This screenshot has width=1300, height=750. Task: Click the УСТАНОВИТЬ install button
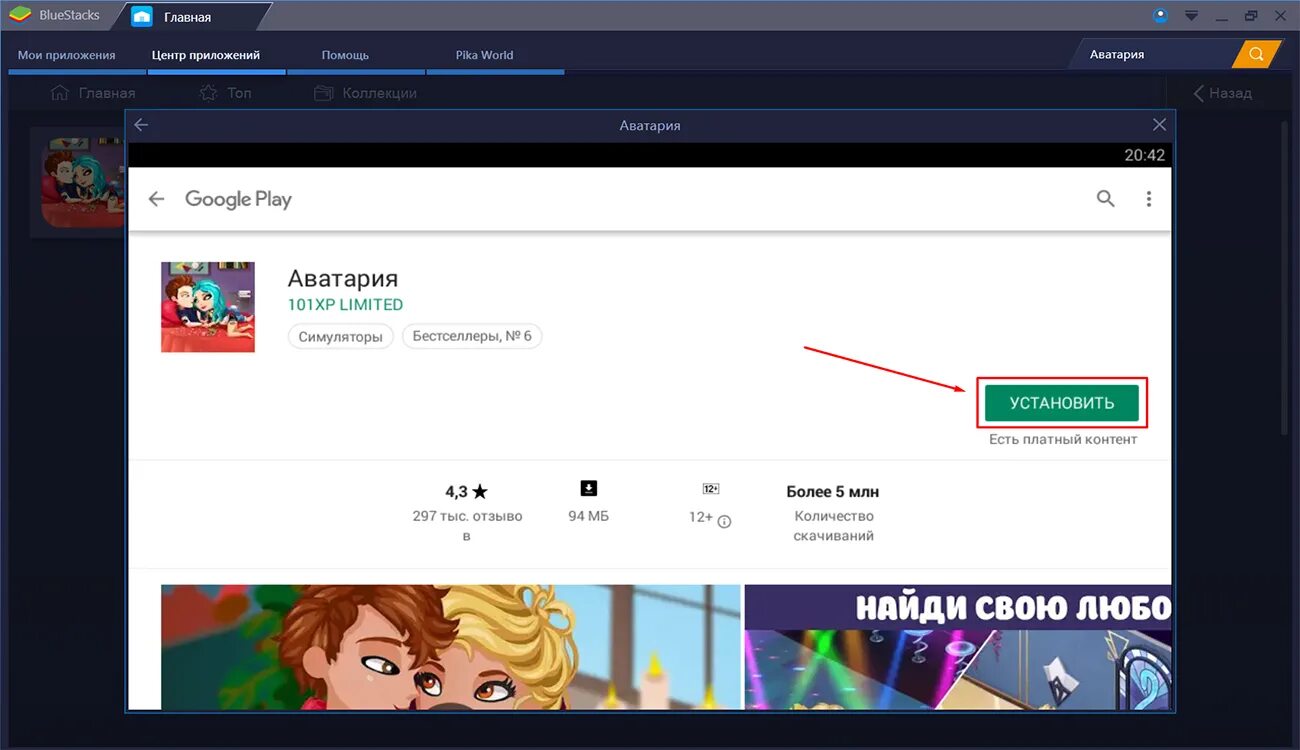click(x=1062, y=403)
